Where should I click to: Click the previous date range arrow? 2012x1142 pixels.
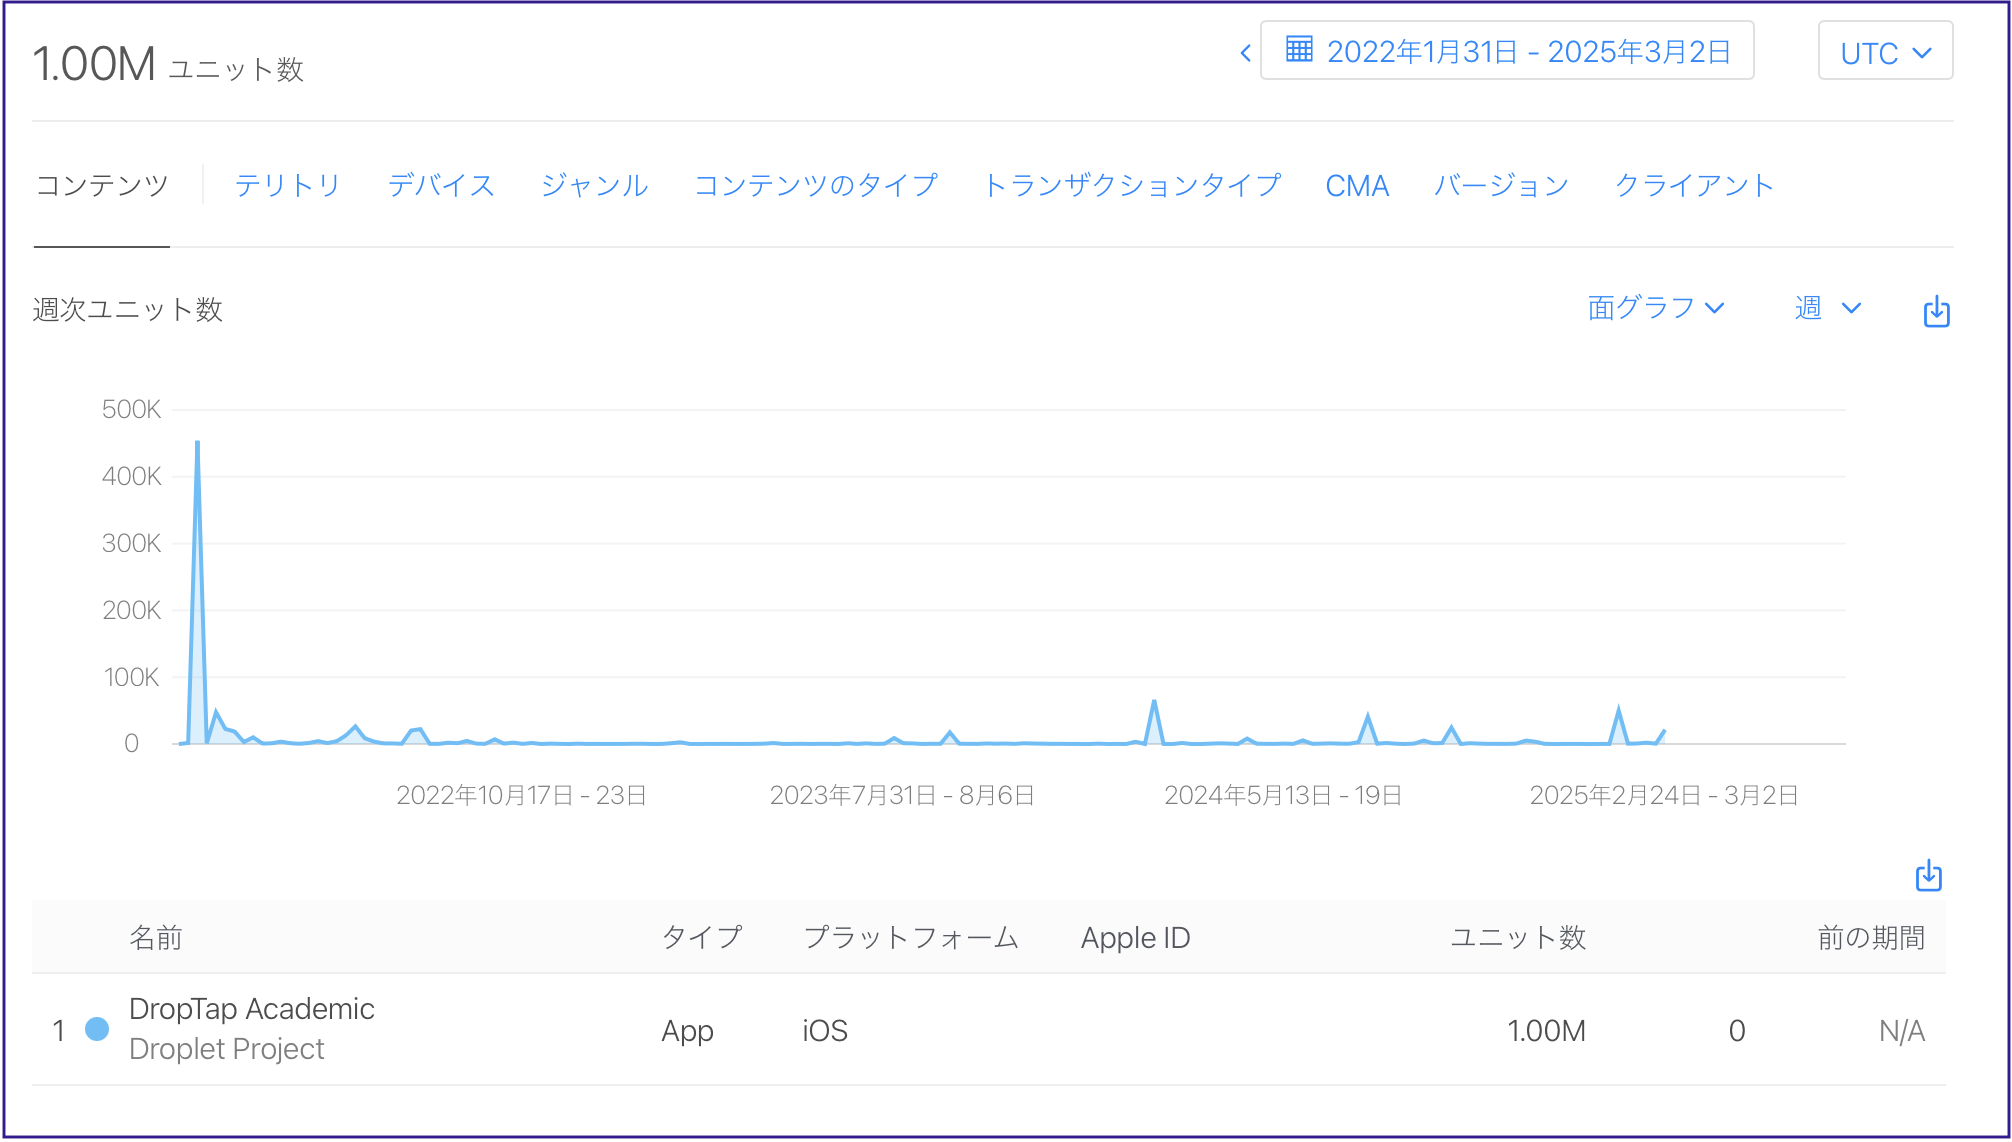(1245, 52)
